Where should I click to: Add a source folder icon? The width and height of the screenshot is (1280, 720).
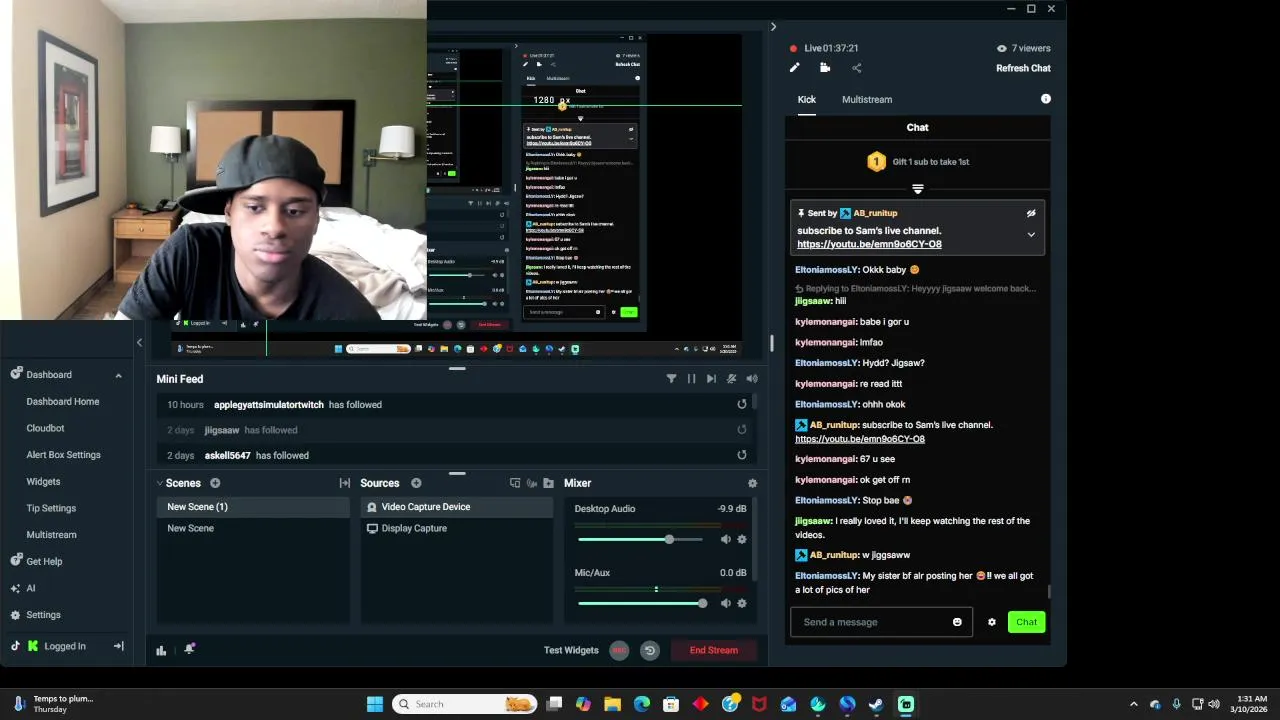click(548, 483)
